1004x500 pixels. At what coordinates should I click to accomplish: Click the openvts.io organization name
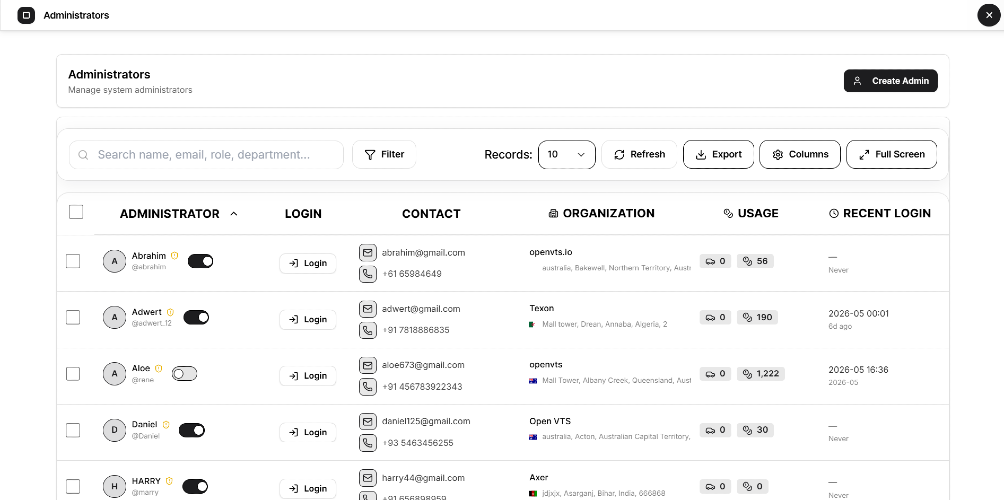pyautogui.click(x=551, y=252)
